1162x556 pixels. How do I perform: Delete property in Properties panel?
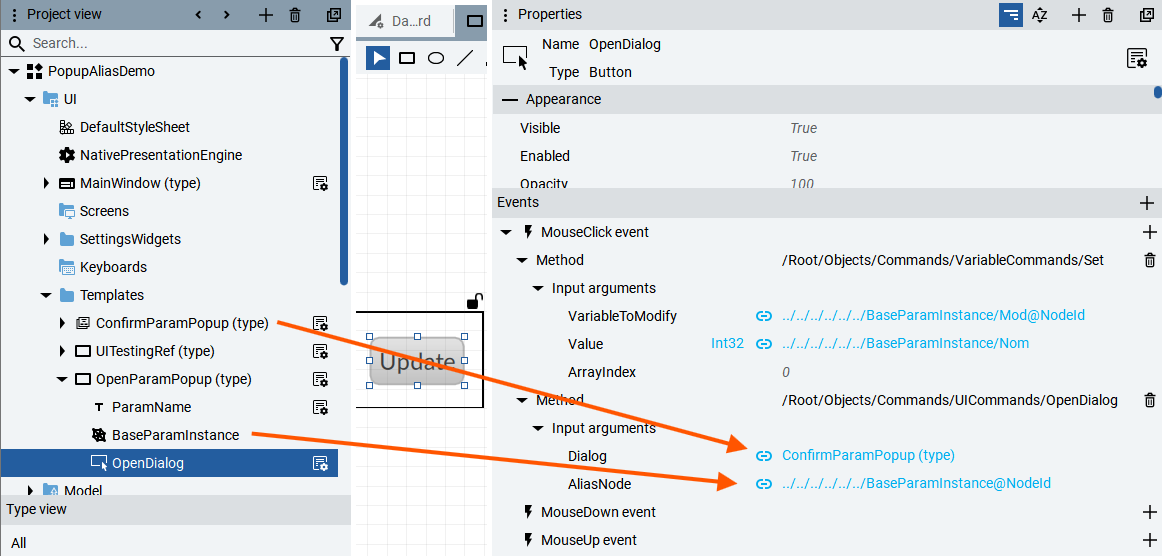tap(1108, 15)
